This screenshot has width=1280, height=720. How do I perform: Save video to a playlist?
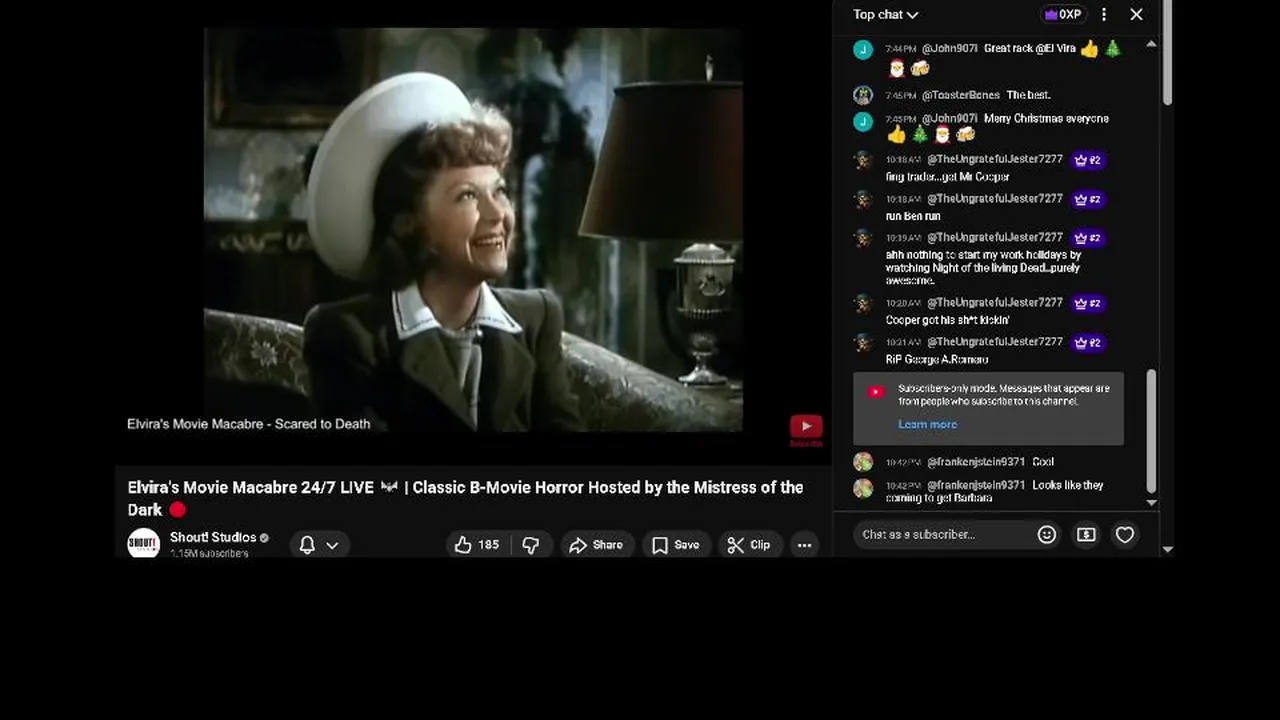click(x=675, y=545)
